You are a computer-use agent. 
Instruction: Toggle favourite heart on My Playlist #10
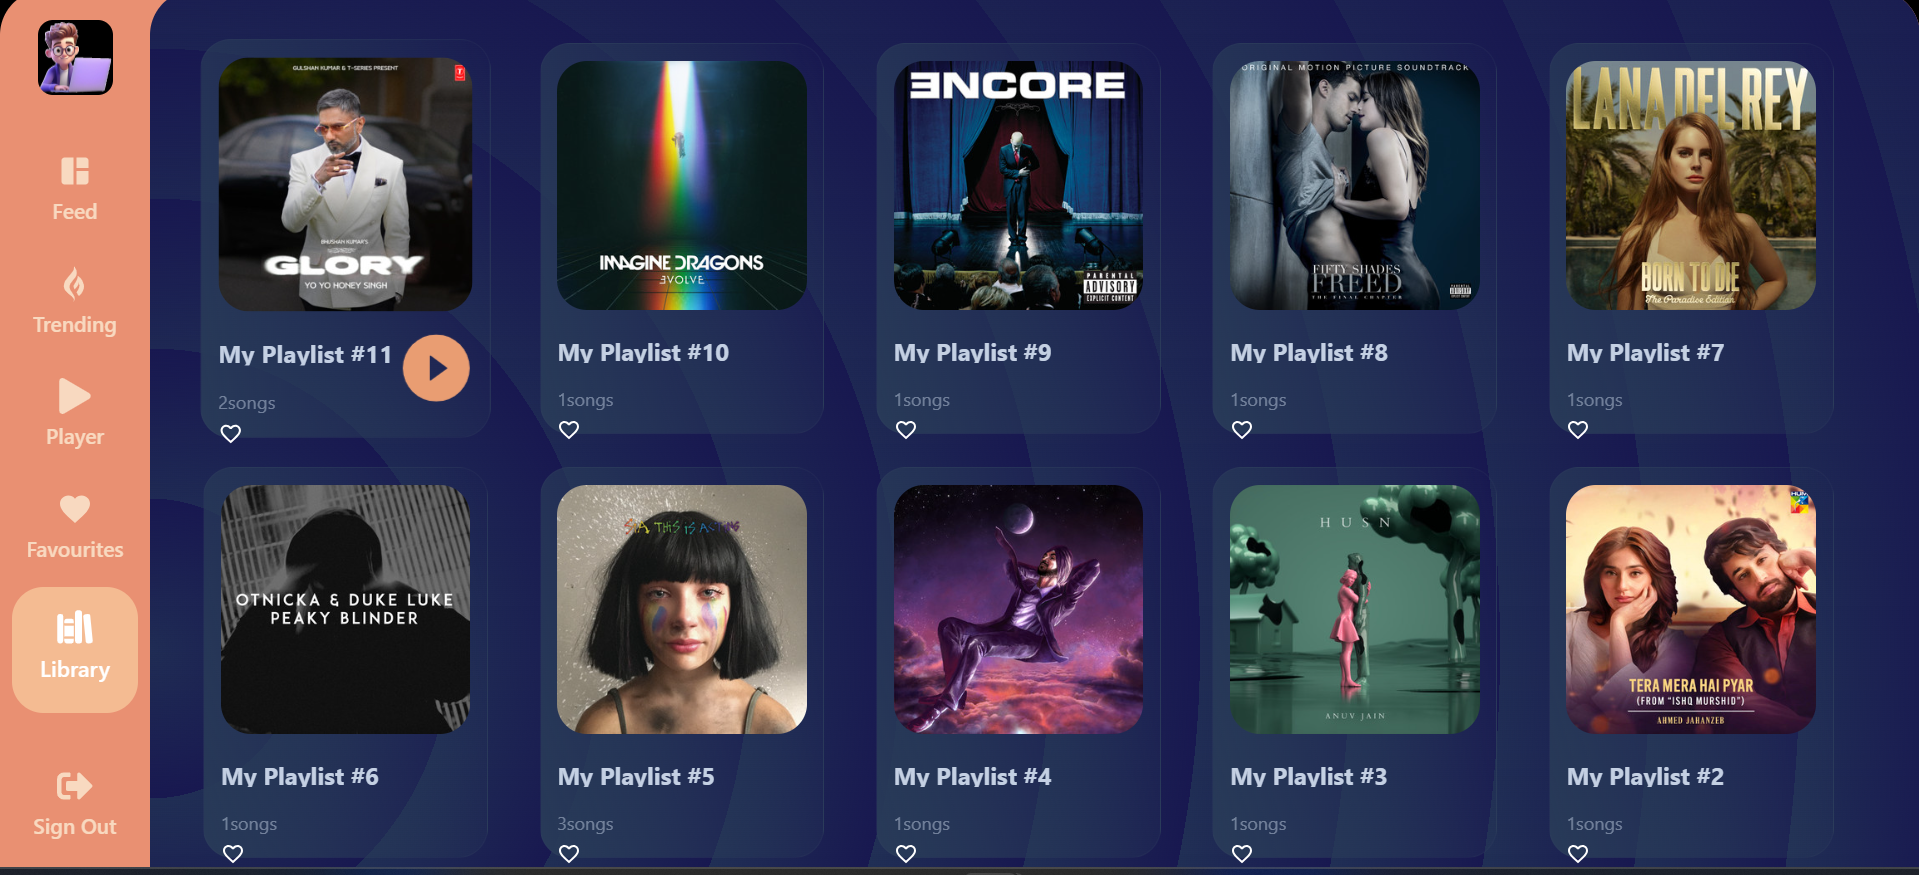tap(569, 430)
